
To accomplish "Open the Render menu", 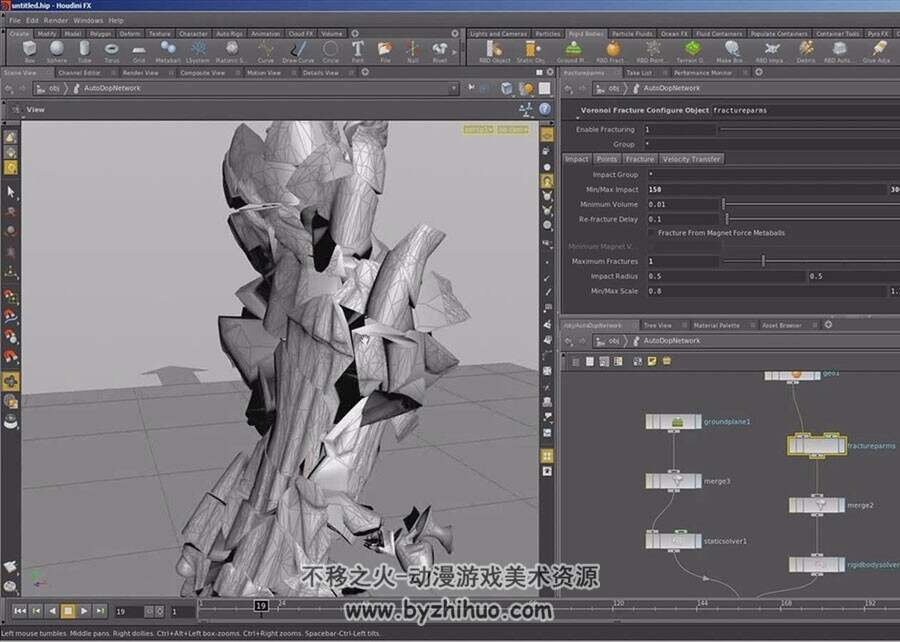I will (56, 20).
